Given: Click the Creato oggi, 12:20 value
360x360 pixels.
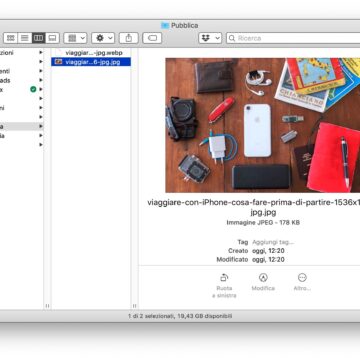Looking at the screenshot, I should [268, 251].
